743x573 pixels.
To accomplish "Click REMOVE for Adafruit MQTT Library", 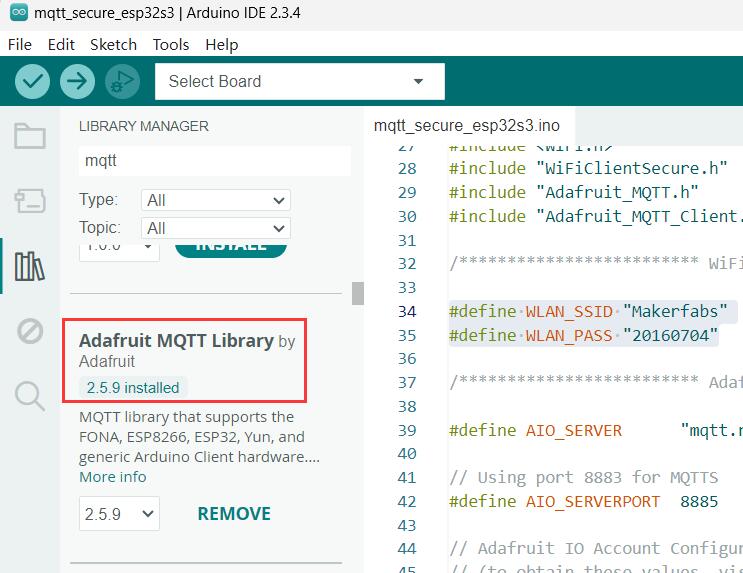I will click(x=234, y=514).
